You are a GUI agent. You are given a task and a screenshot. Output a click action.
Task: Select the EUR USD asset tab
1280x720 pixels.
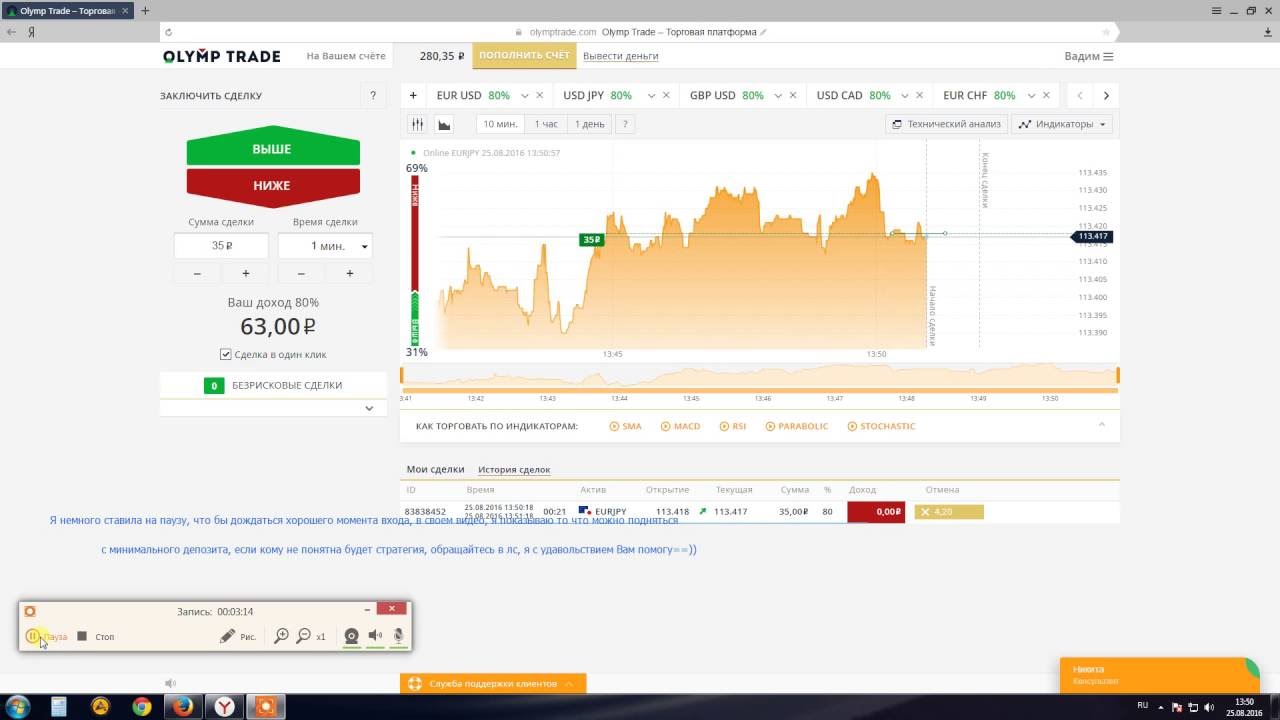coord(472,95)
